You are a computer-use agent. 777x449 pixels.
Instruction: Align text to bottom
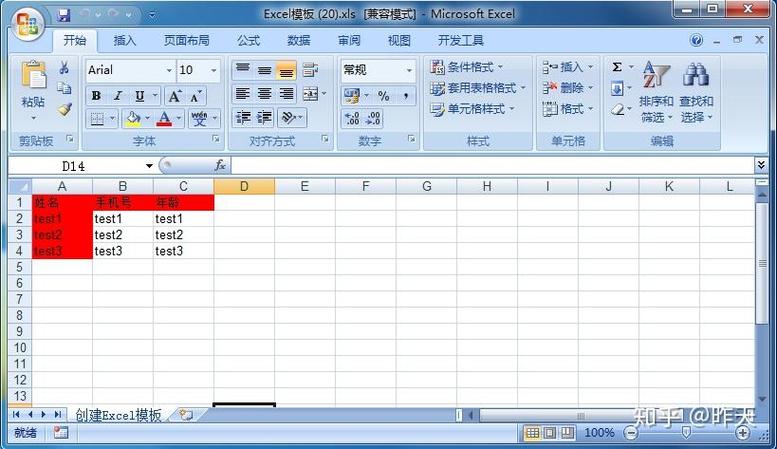click(x=286, y=70)
